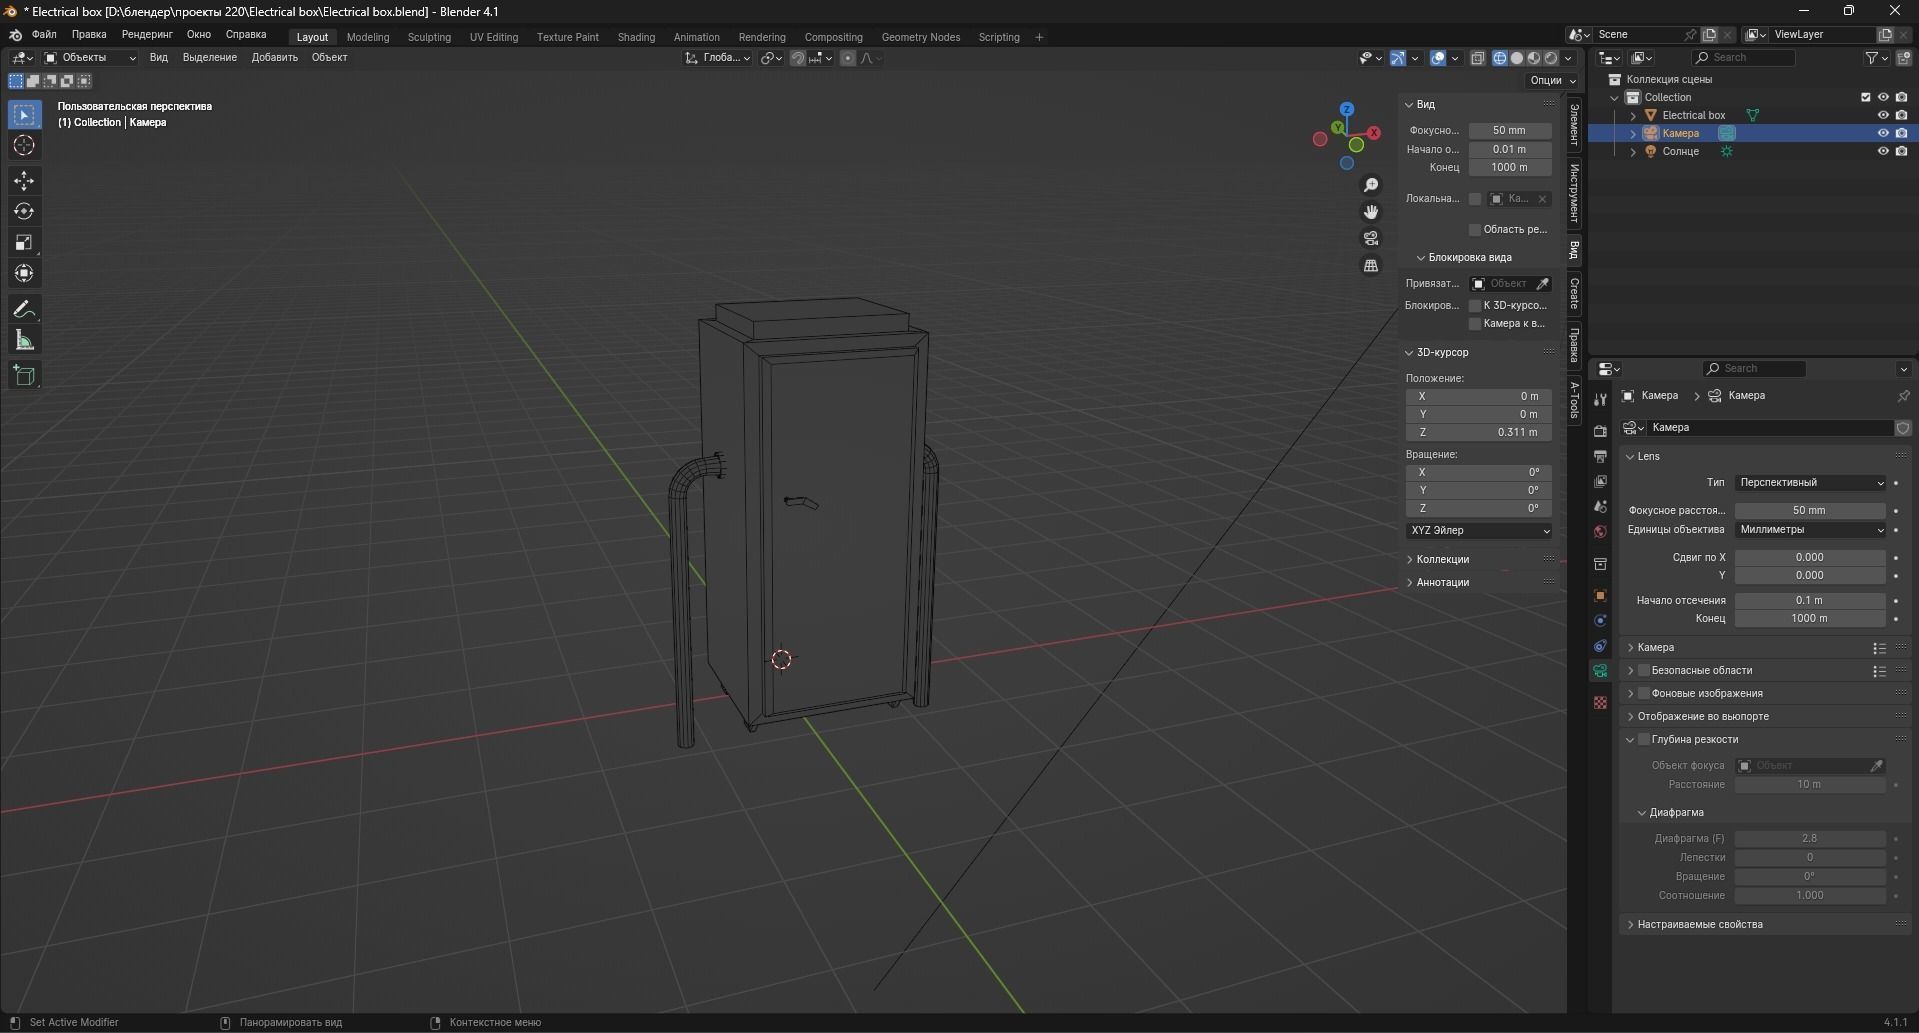
Task: Select the Annotate tool
Action: pos(24,310)
